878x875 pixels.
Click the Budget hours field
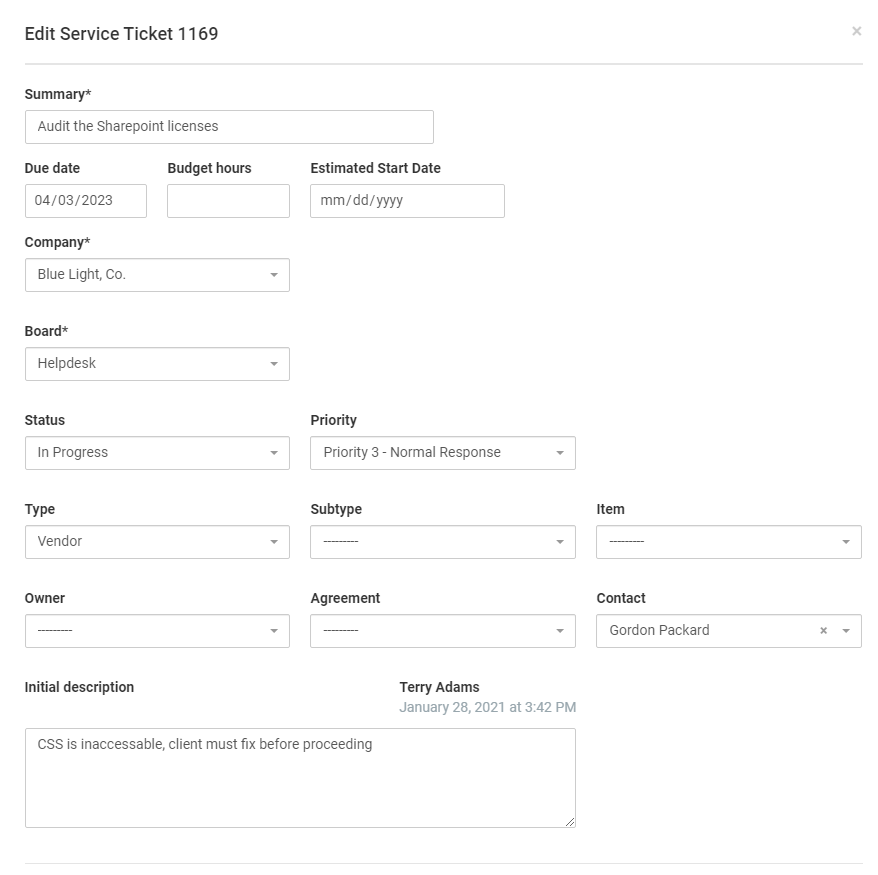pos(228,201)
